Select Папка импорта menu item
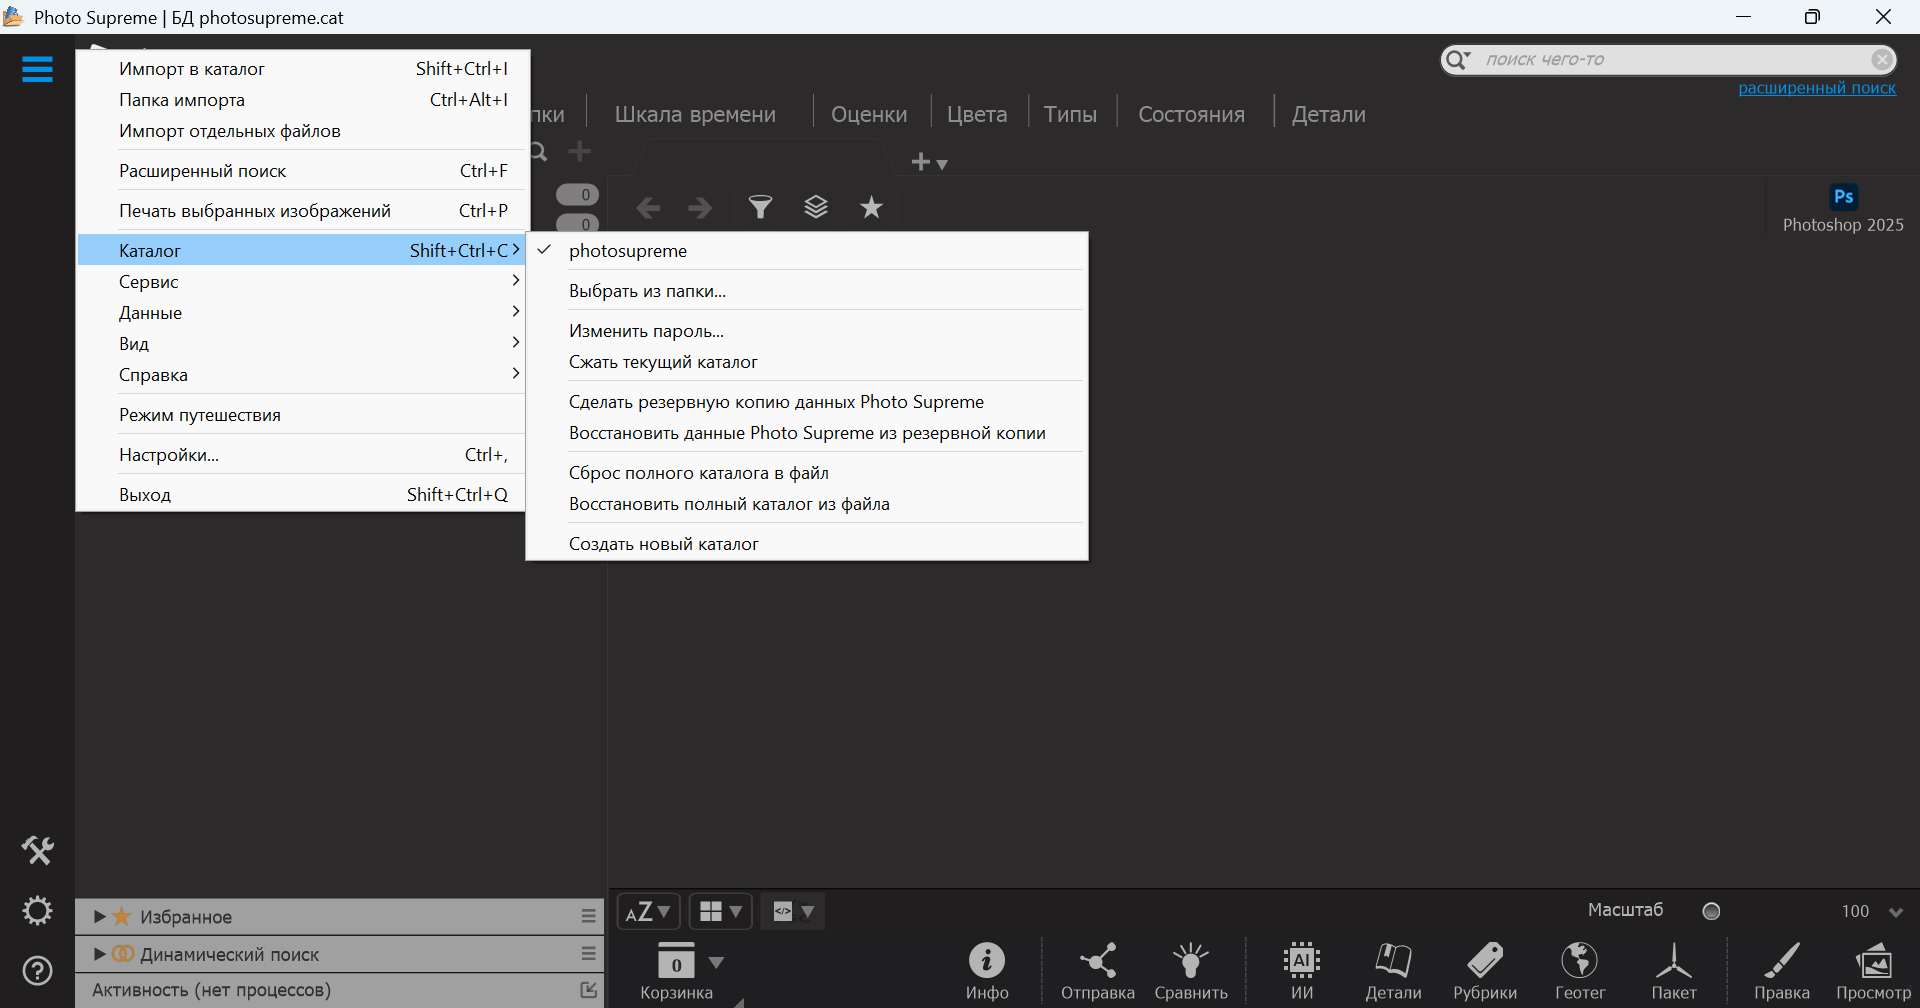Image resolution: width=1920 pixels, height=1008 pixels. coord(301,100)
